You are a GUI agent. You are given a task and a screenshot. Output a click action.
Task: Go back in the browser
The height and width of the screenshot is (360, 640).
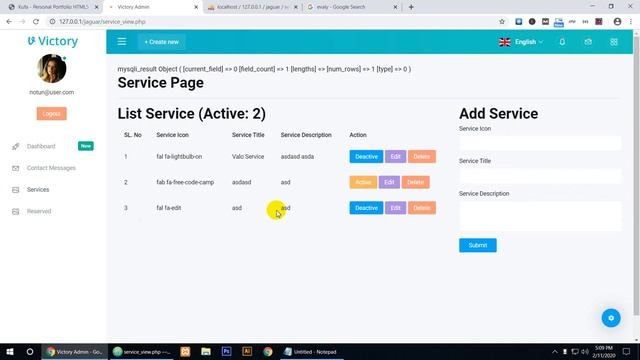tap(9, 22)
